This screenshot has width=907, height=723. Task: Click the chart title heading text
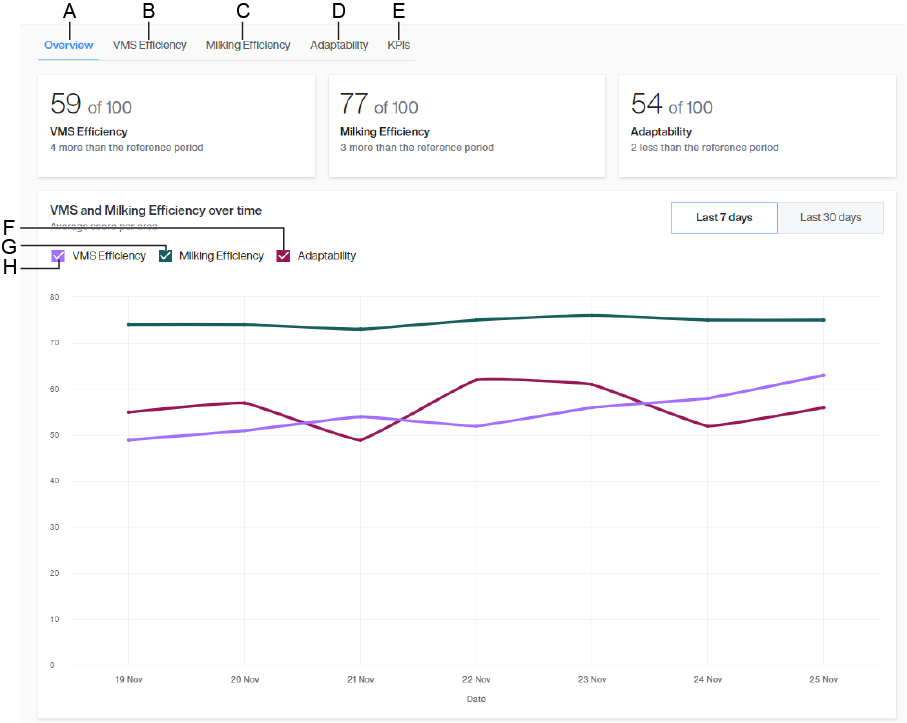pos(156,211)
